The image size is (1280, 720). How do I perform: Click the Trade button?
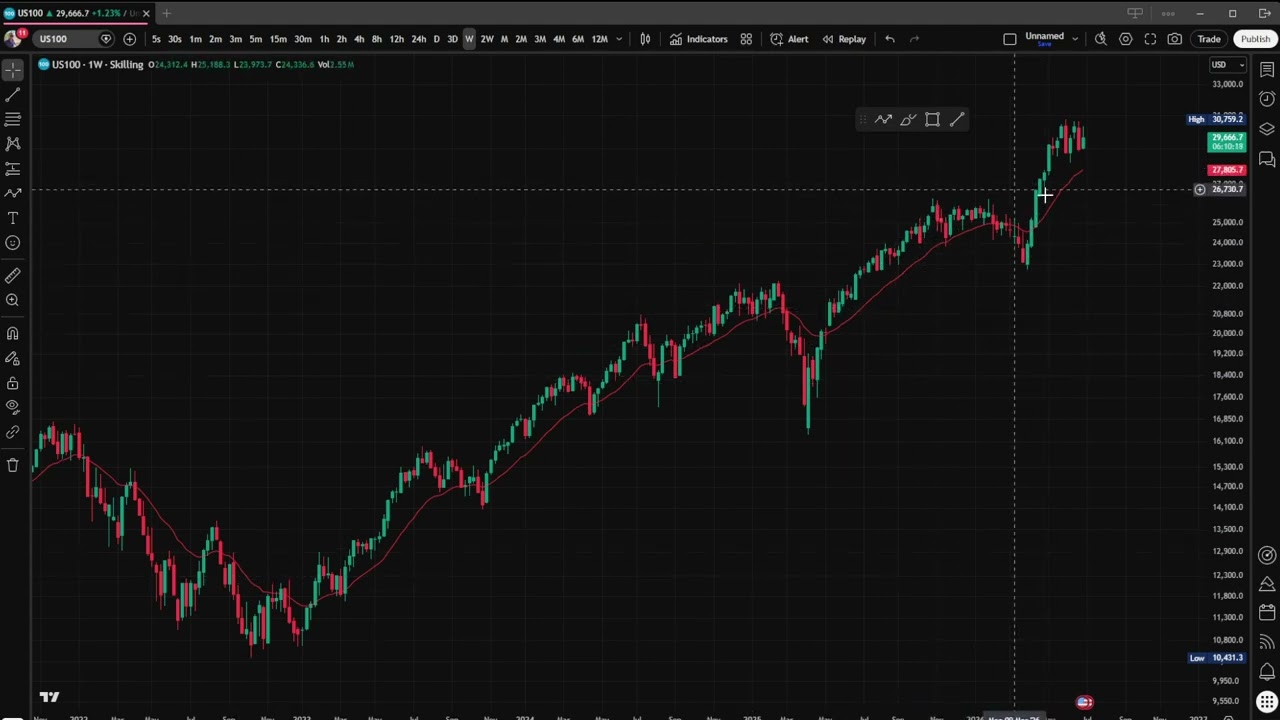1209,39
